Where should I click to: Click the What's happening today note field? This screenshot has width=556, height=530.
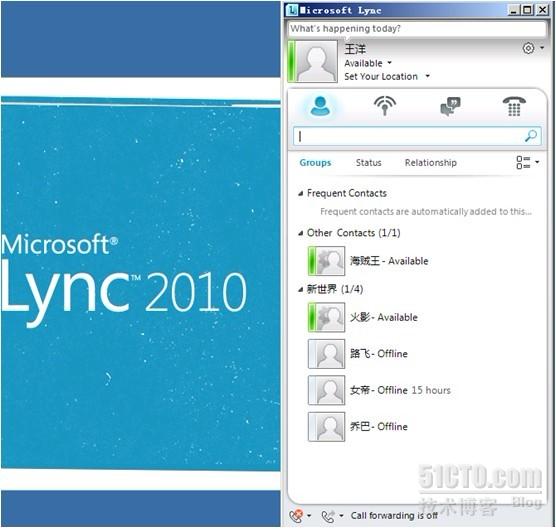click(417, 29)
